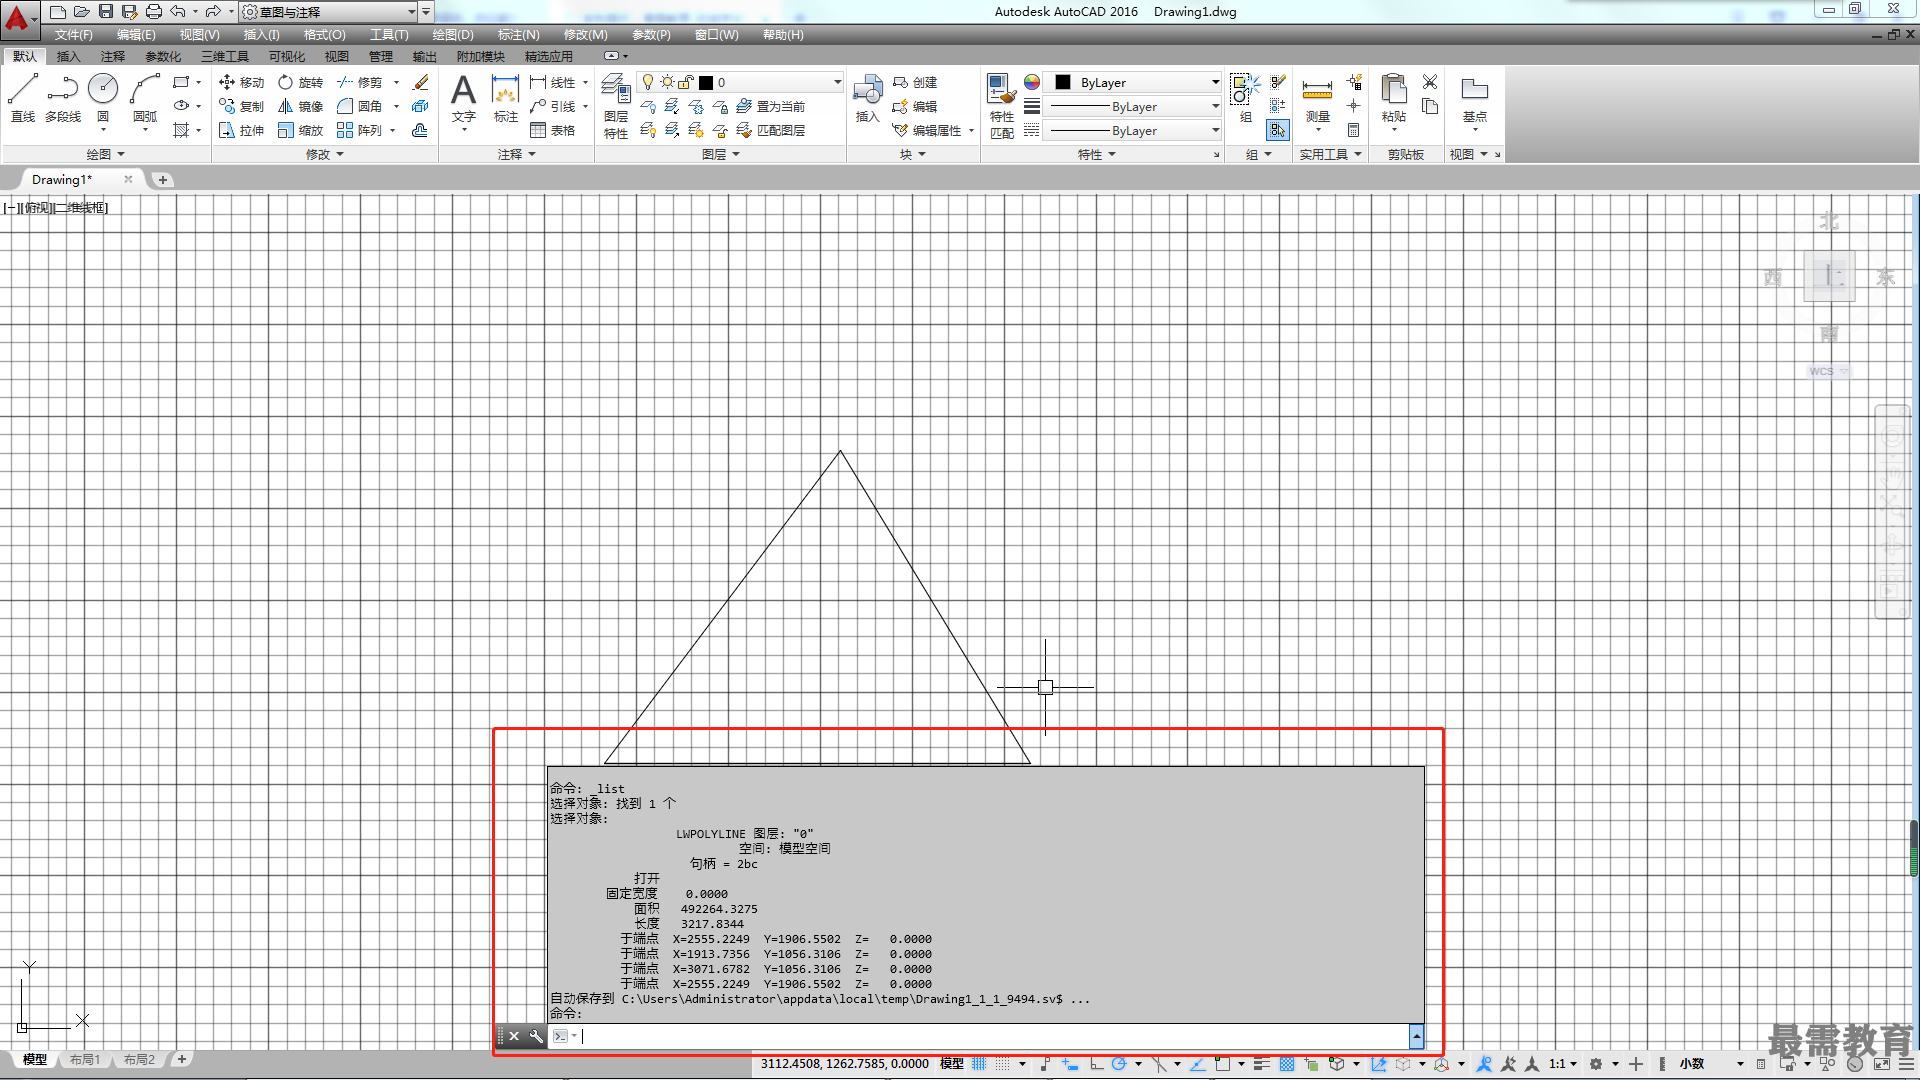The height and width of the screenshot is (1080, 1920).
Task: Click the black layer color swatch
Action: point(706,82)
